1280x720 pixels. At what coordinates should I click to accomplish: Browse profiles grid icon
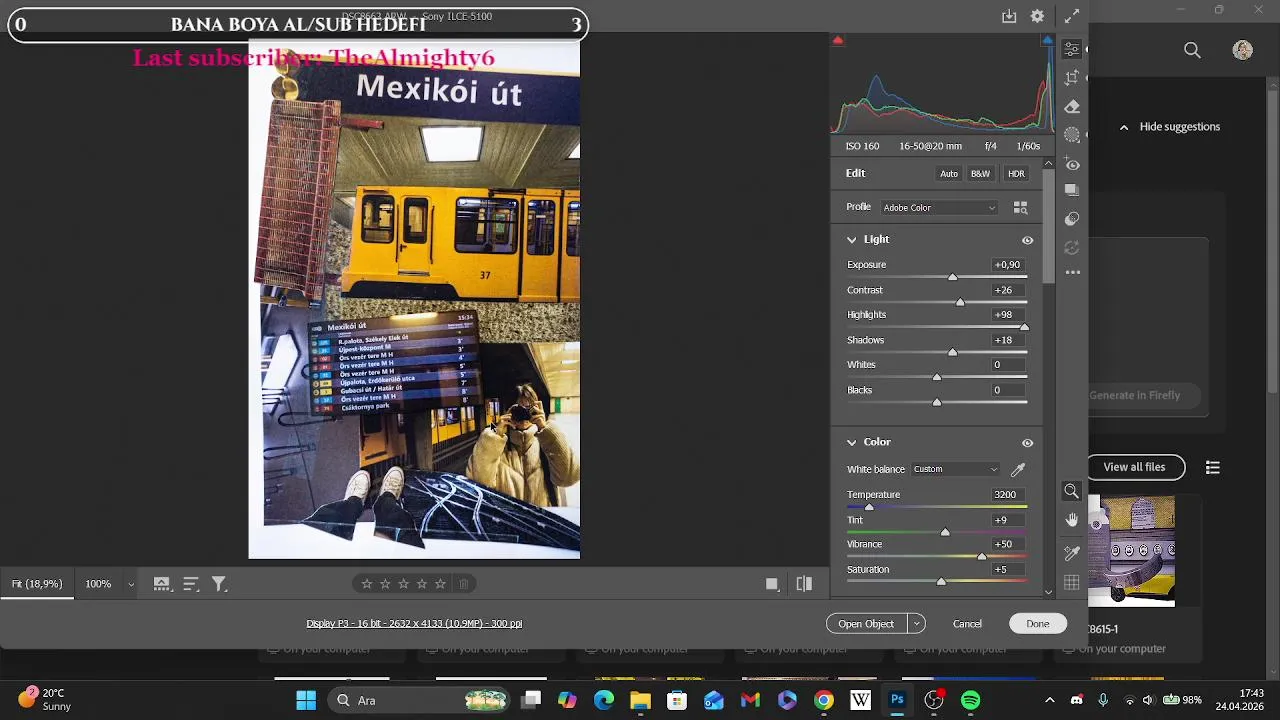[1020, 207]
